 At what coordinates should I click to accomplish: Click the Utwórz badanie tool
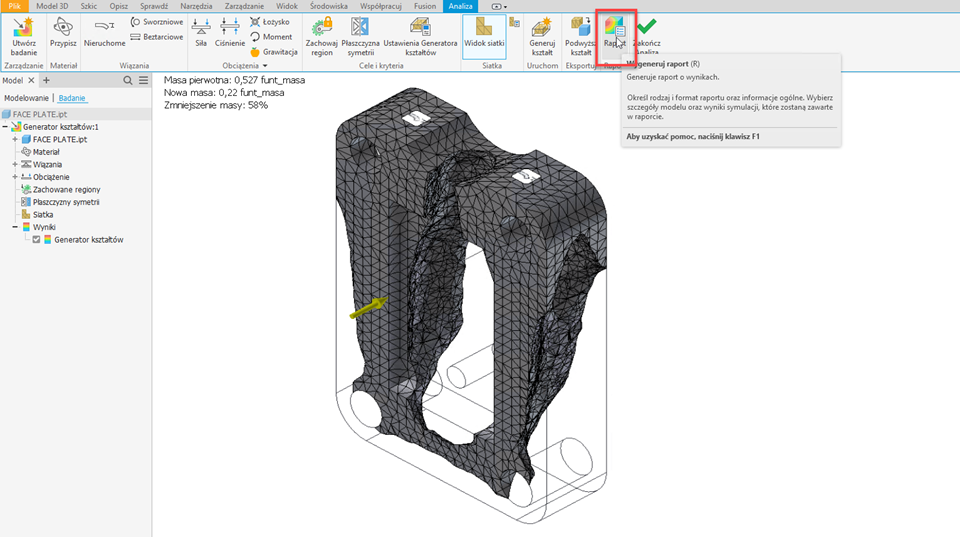(24, 37)
